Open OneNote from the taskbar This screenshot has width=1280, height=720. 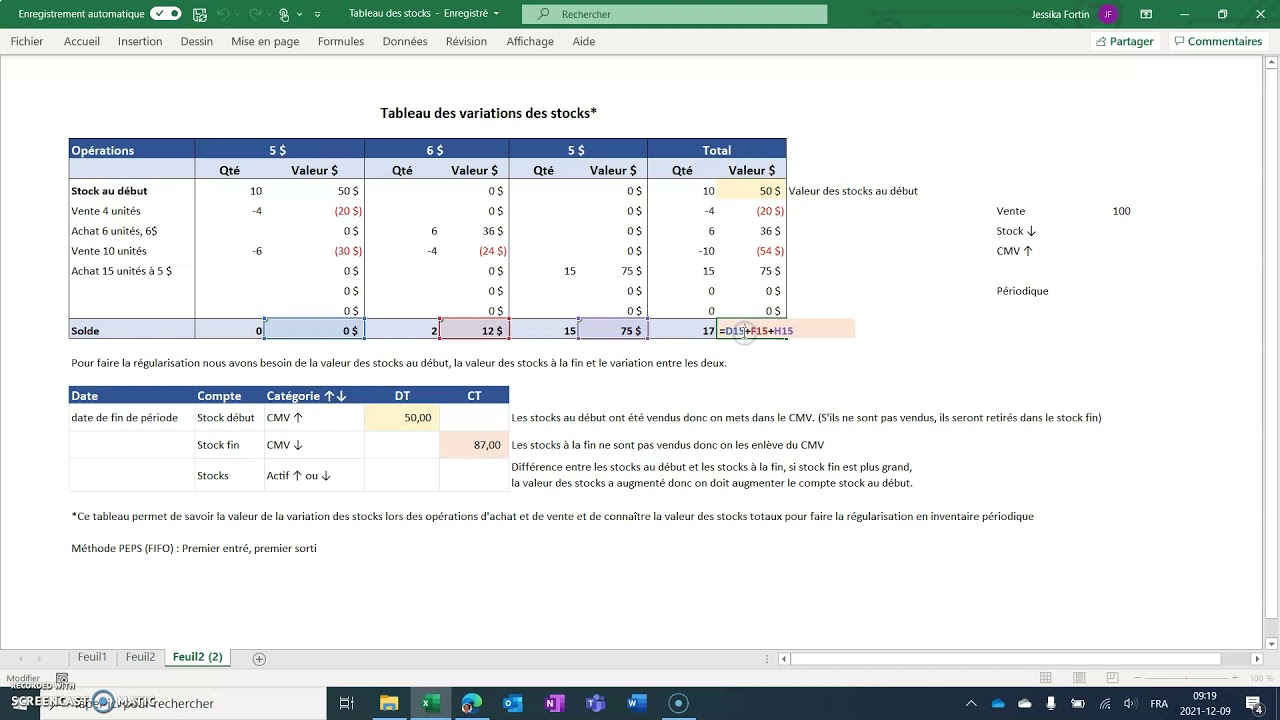tap(554, 703)
